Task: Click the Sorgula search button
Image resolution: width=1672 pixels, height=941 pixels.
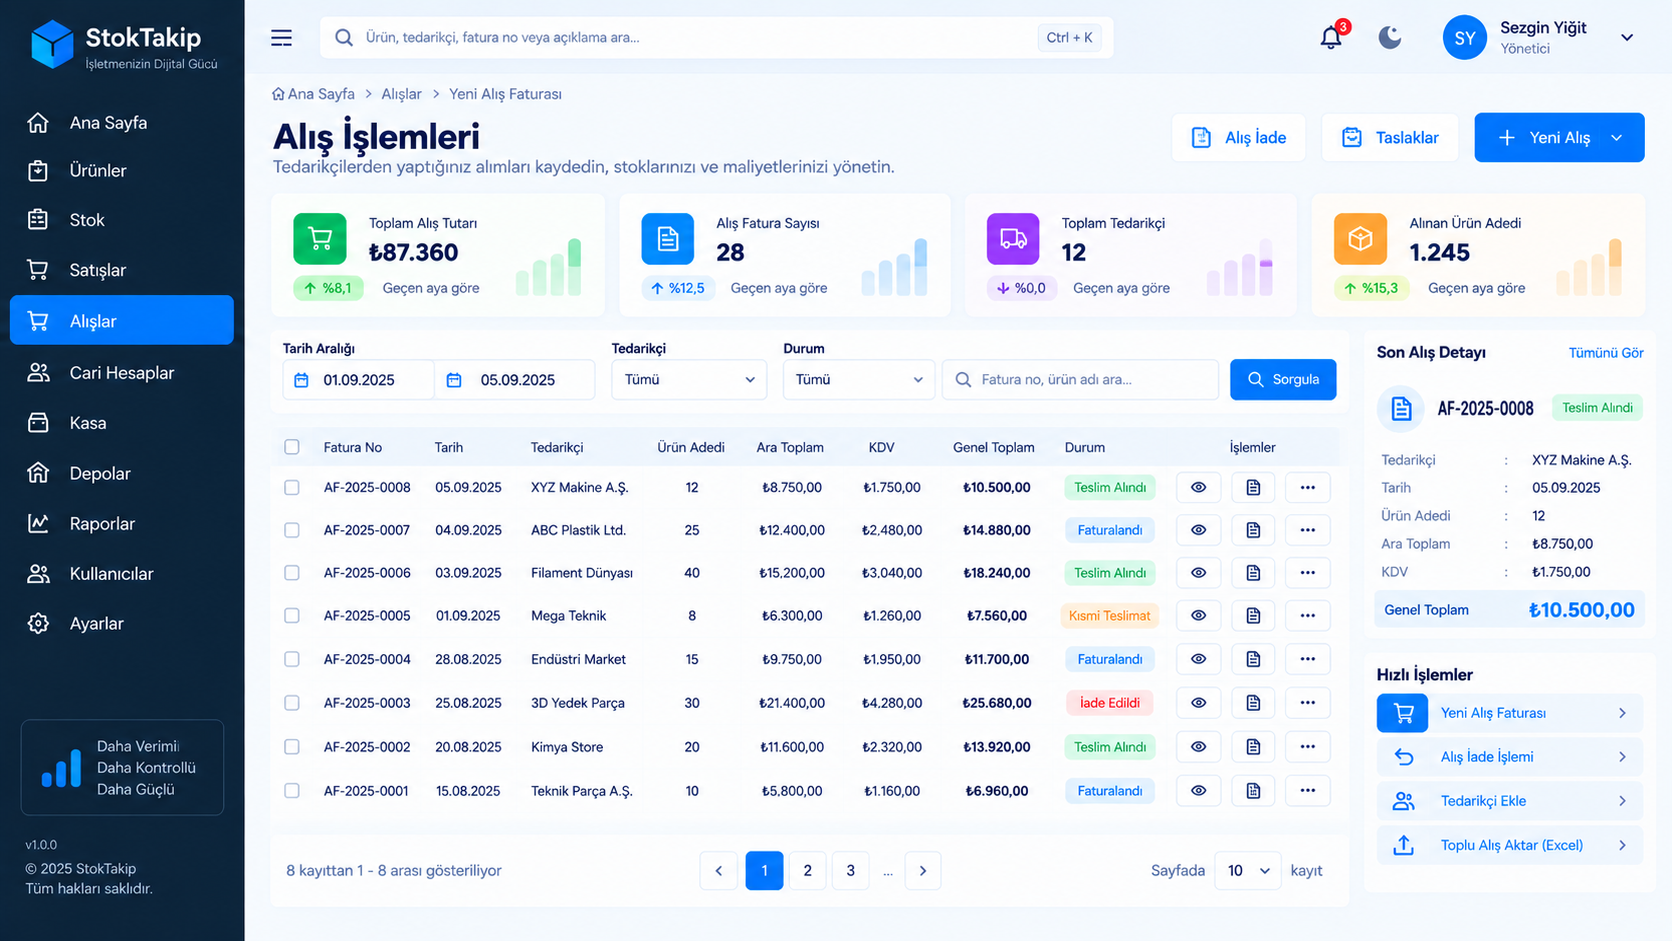Action: [1283, 380]
